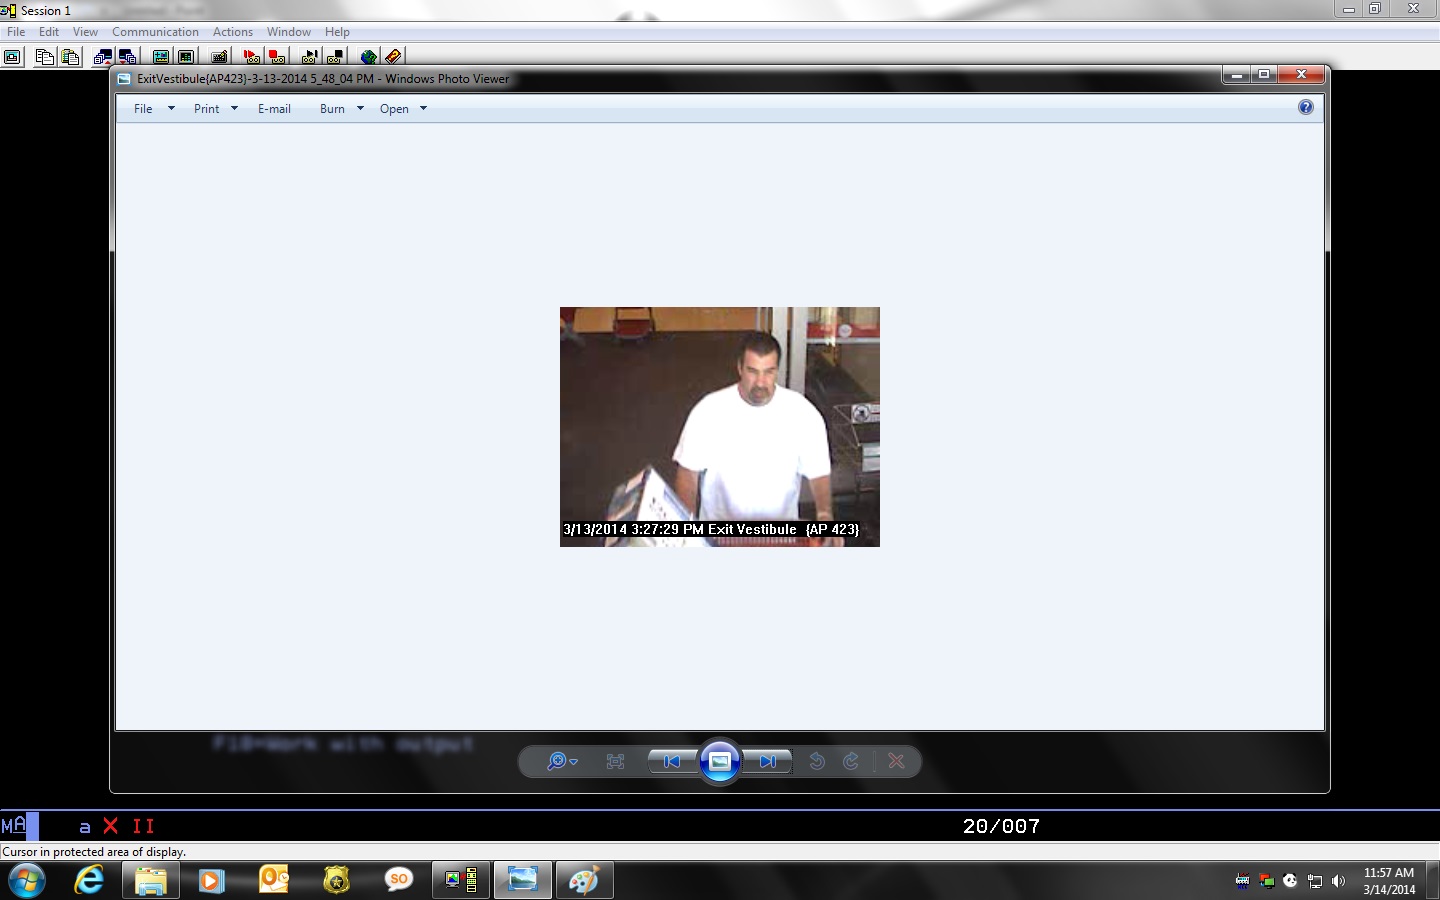Open Windows Media Player from taskbar
The image size is (1440, 900).
[x=211, y=880]
